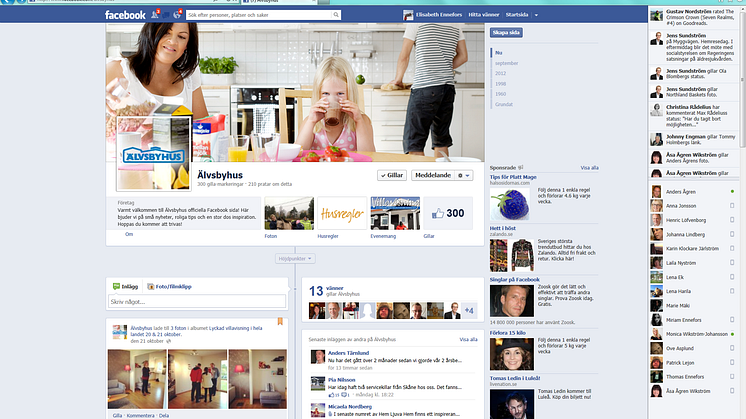Toggle the Gillar like button
746x419 pixels.
390,175
